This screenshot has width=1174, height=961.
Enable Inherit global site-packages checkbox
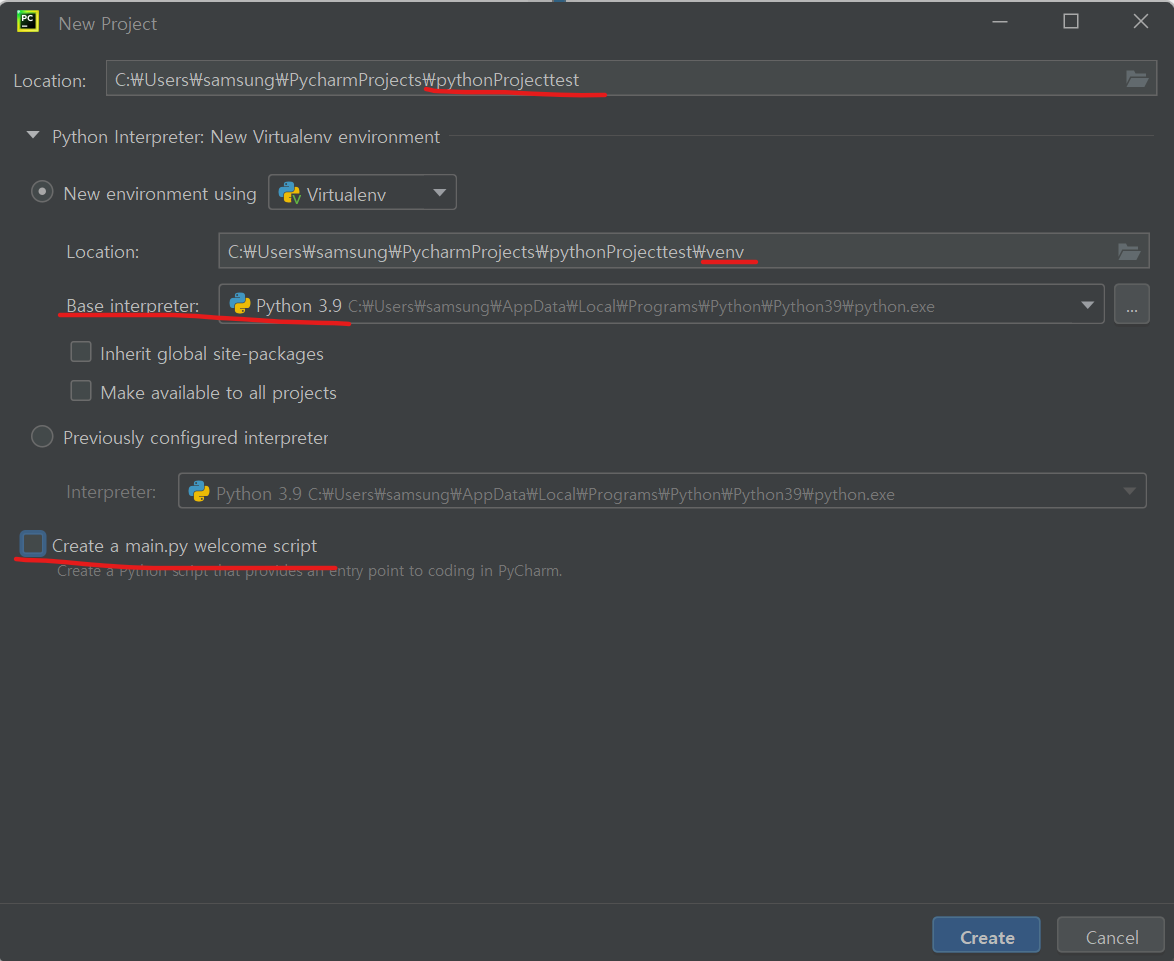tap(81, 352)
